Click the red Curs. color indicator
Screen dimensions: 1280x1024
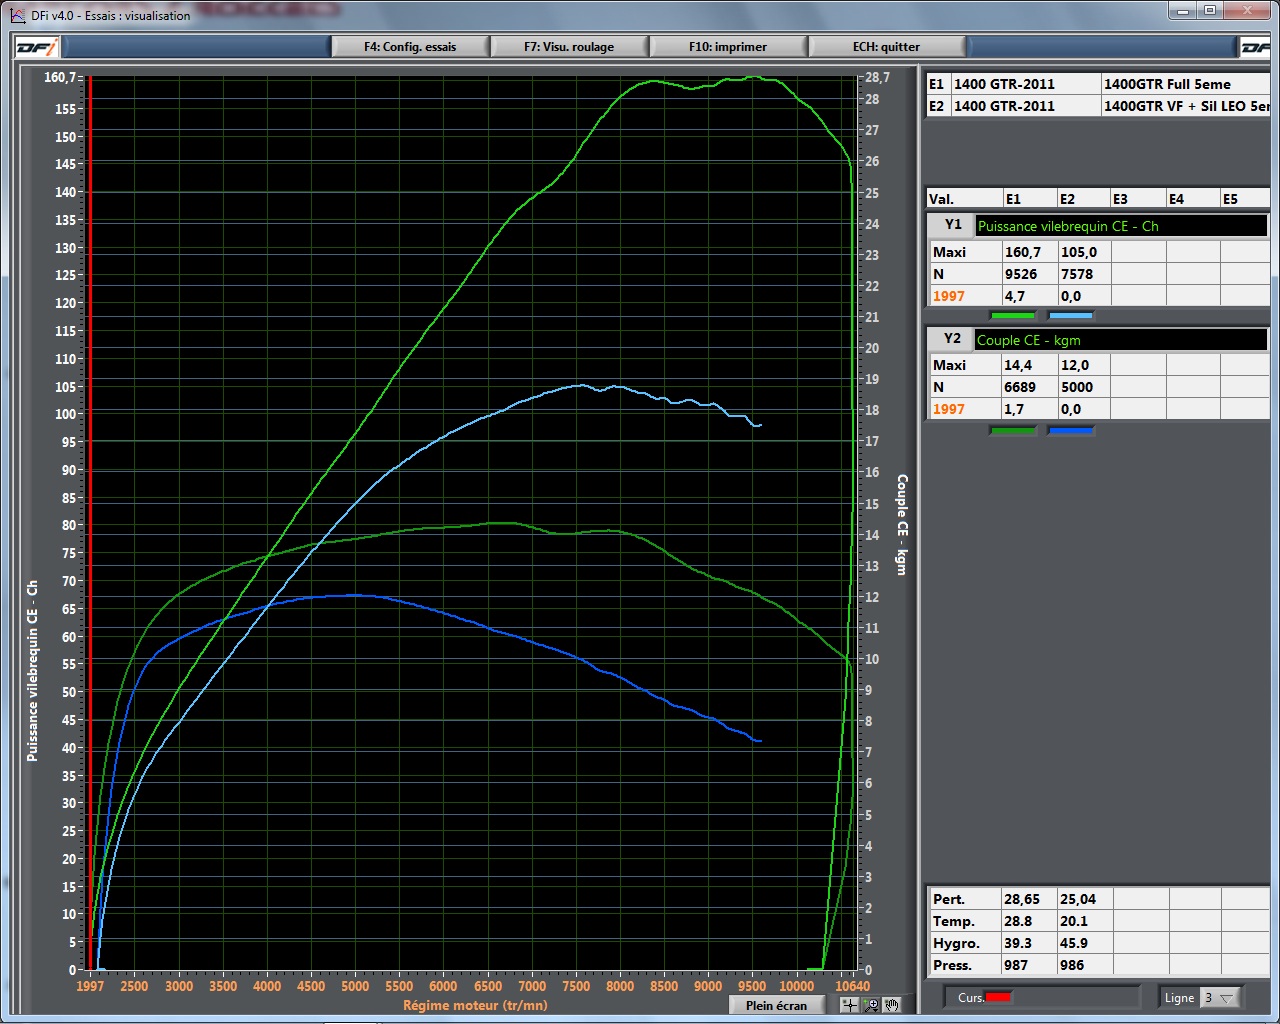pyautogui.click(x=998, y=997)
